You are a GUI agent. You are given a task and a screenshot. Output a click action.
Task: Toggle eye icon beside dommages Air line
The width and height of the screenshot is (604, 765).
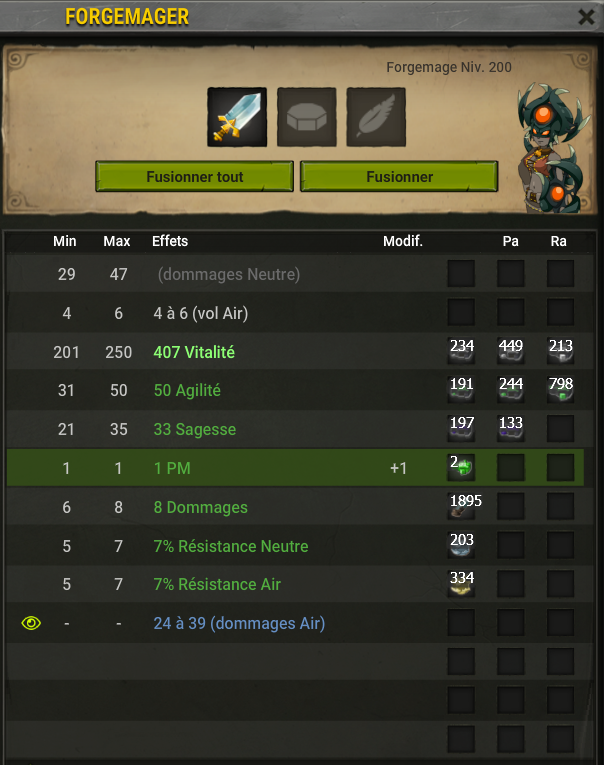point(31,623)
